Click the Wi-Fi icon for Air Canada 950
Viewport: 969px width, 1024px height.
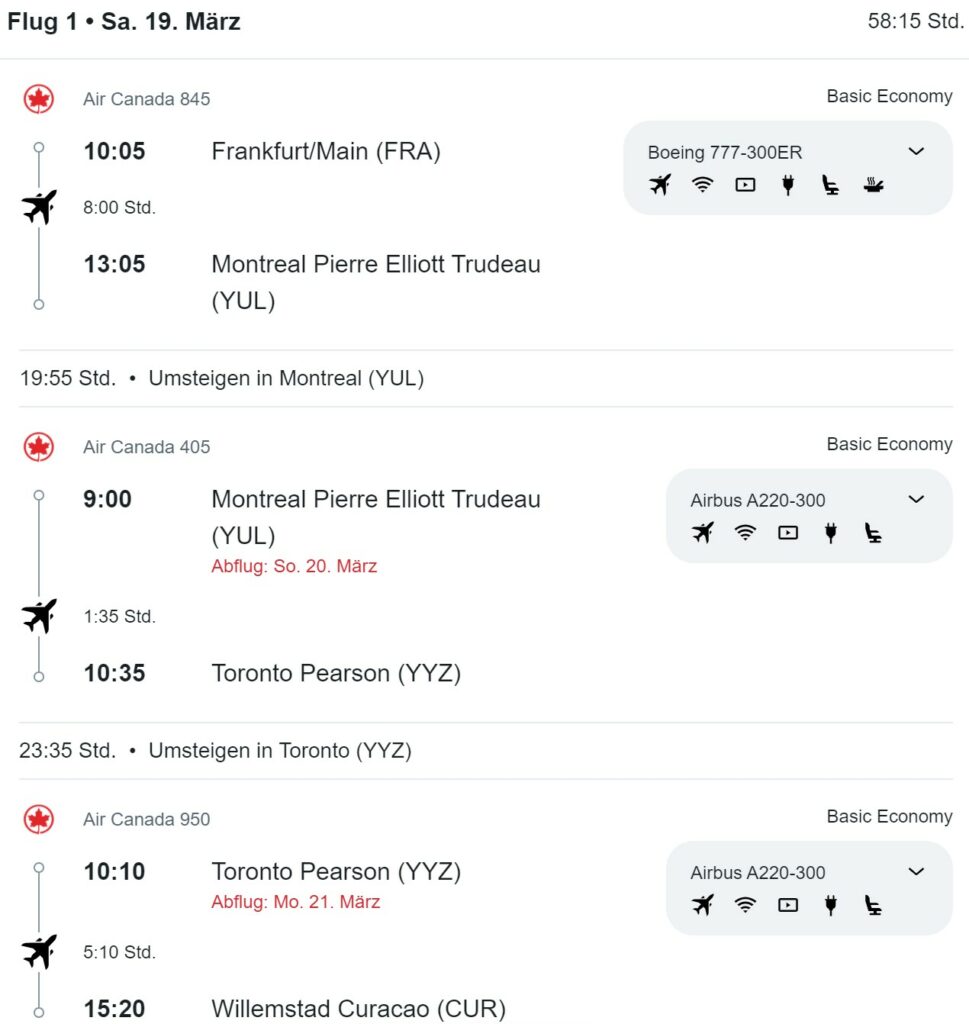(x=745, y=905)
